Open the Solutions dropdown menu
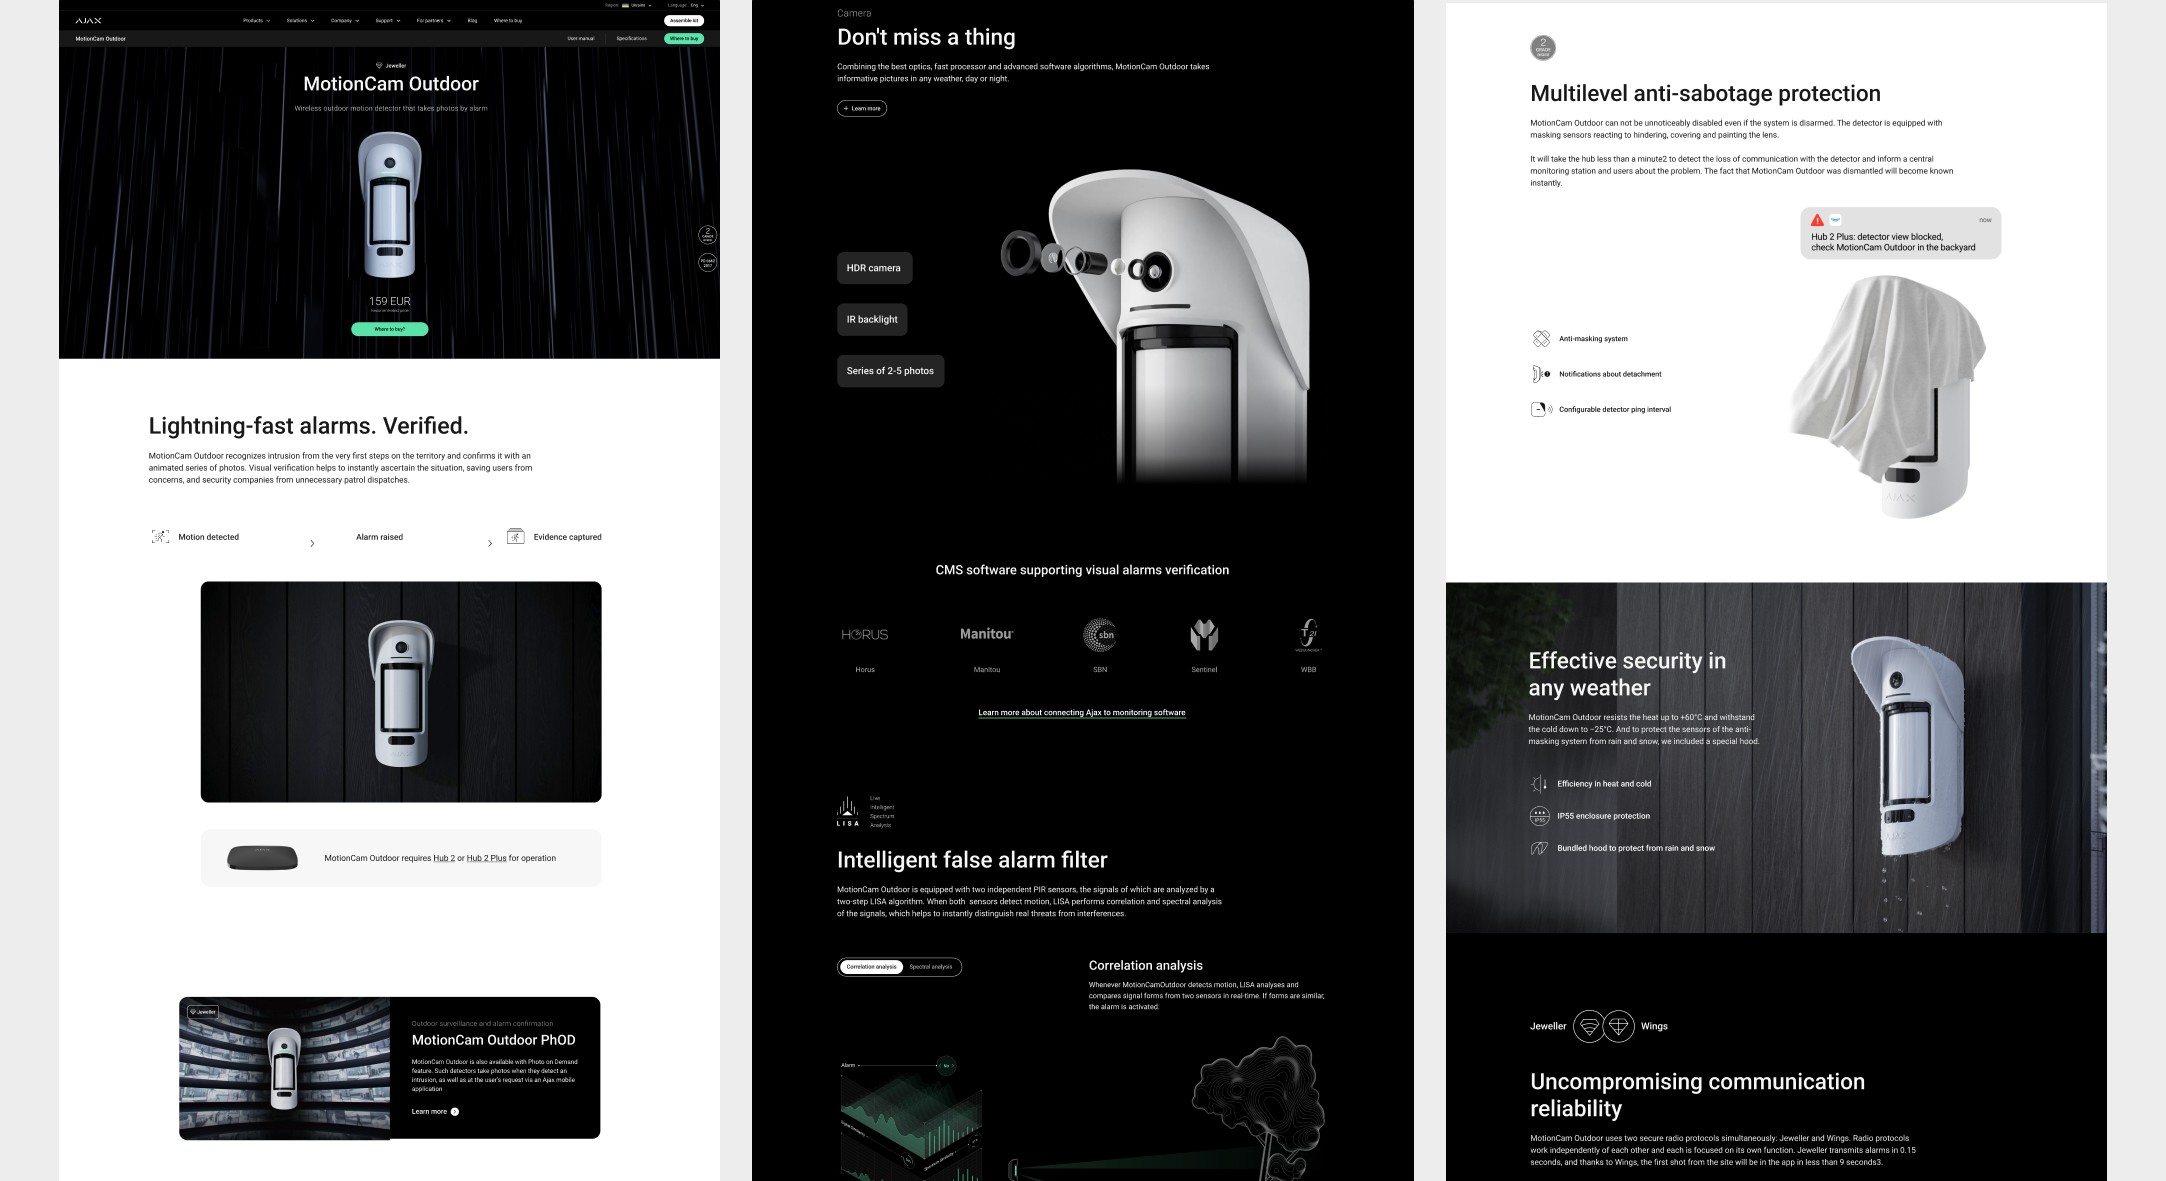 (300, 20)
